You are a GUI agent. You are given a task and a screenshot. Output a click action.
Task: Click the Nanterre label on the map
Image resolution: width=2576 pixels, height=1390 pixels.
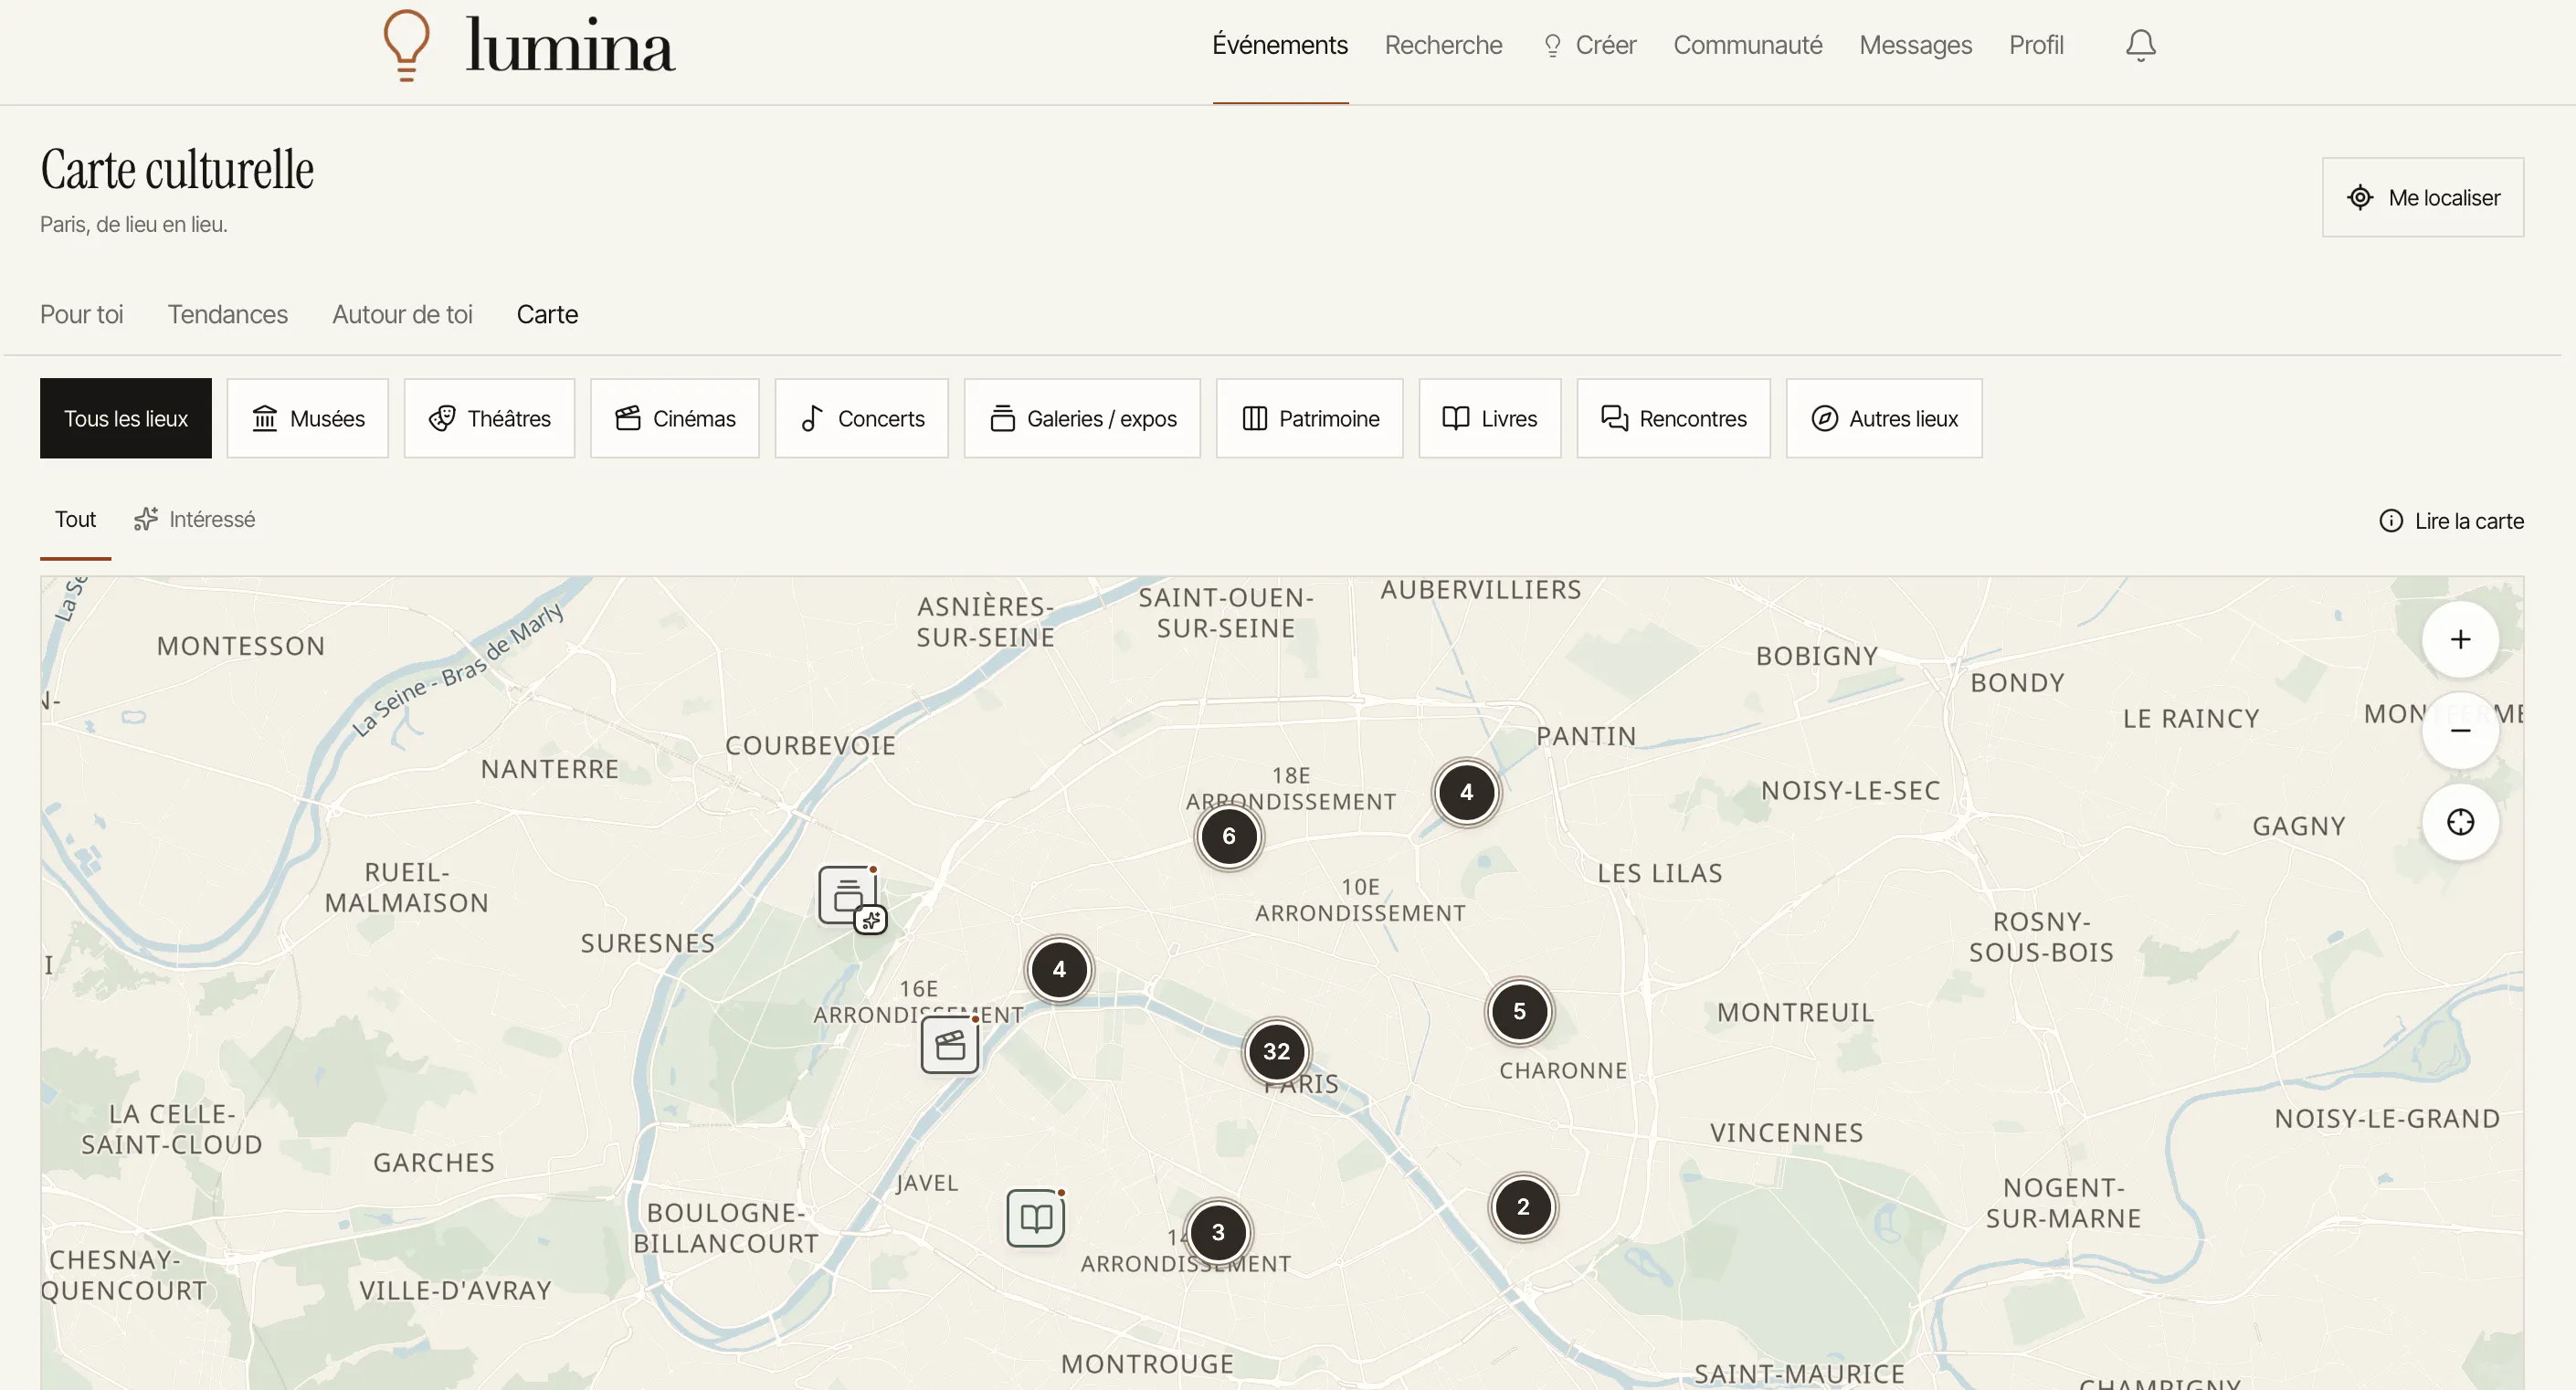[x=550, y=769]
